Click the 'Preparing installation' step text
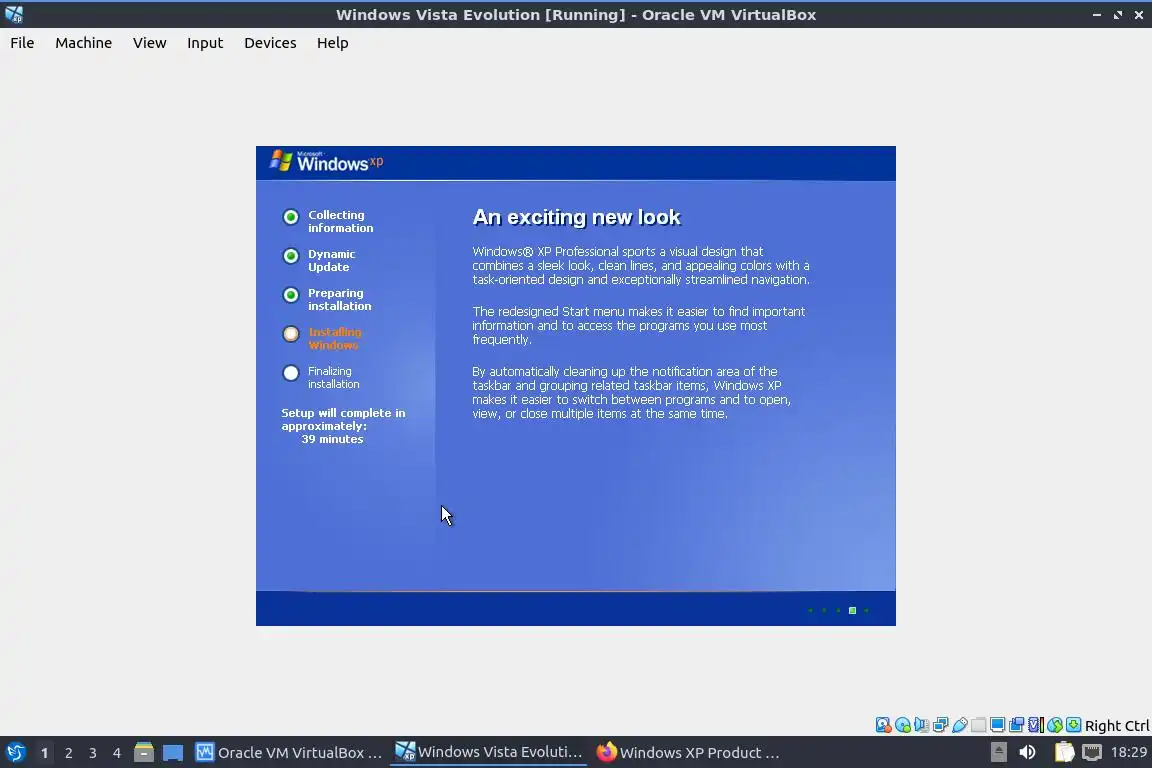Screen dimensions: 1152x768 tap(339, 299)
